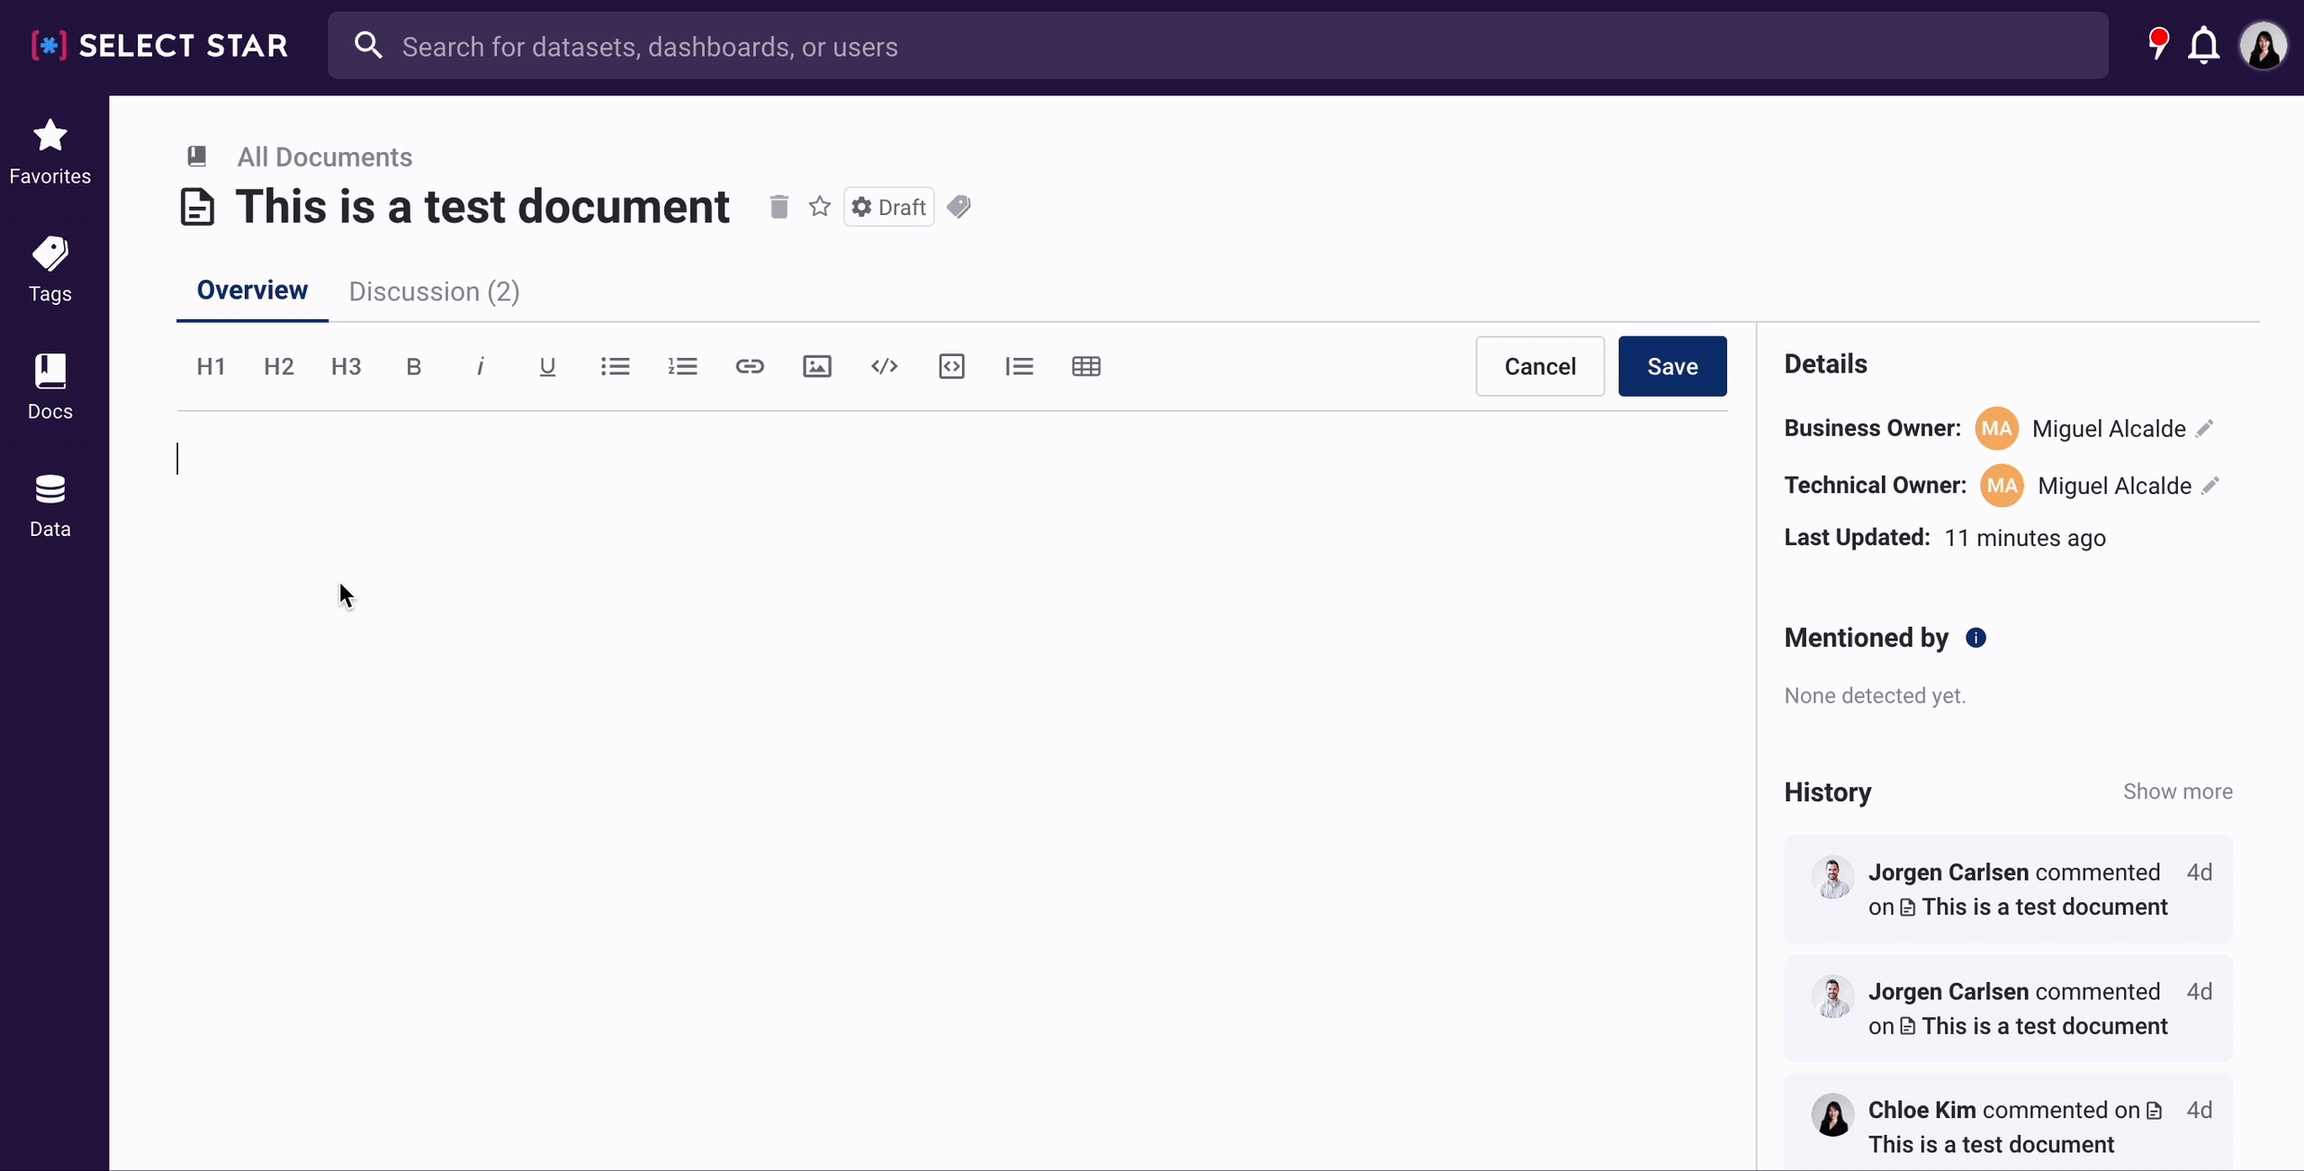Screen dimensions: 2304x1171
Task: Insert a link using link icon
Action: pyautogui.click(x=750, y=366)
